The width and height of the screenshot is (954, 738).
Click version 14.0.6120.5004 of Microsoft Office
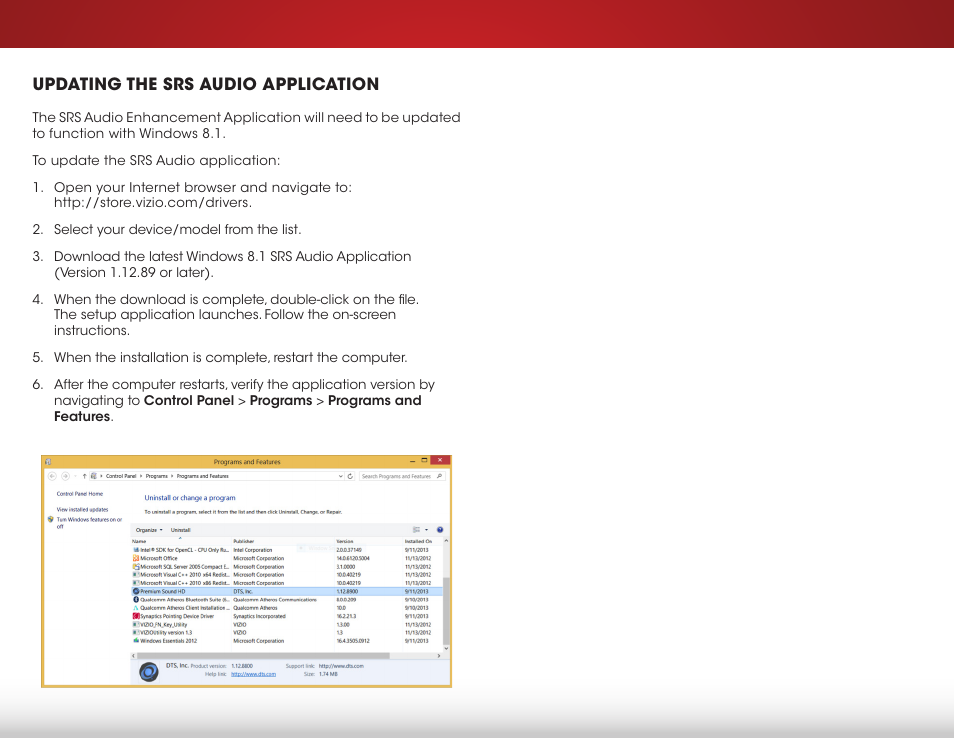click(353, 559)
